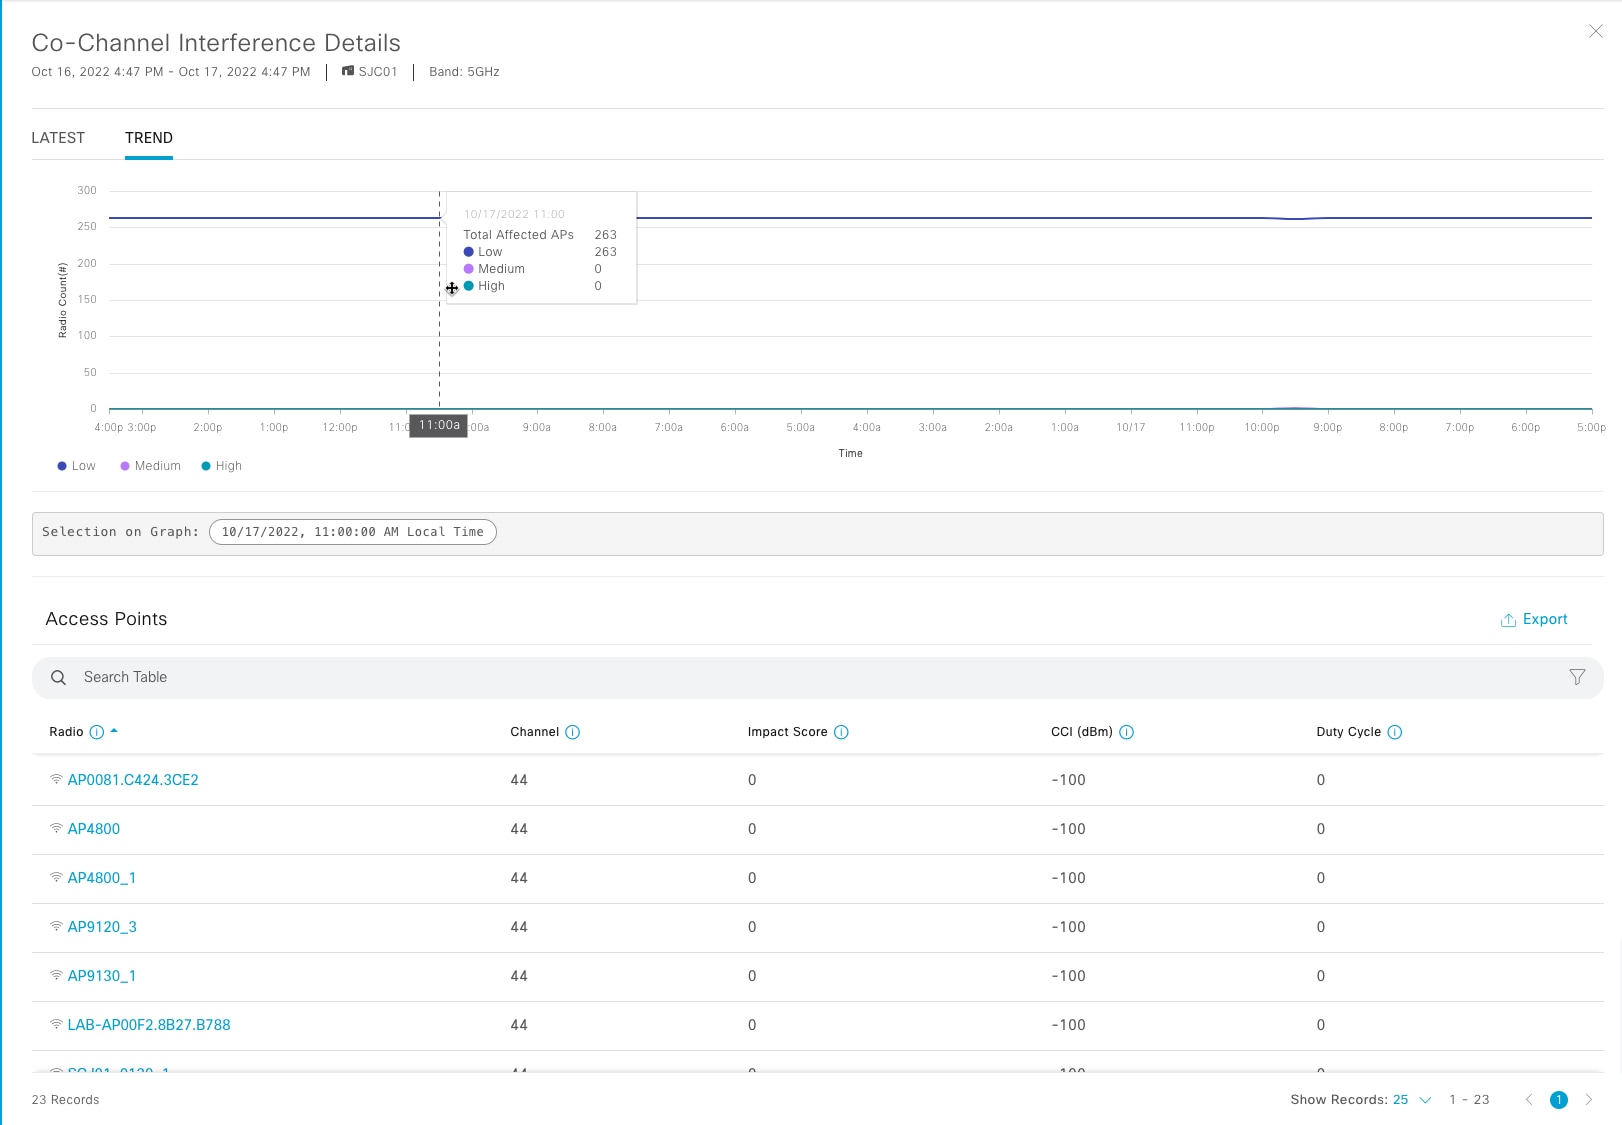Click the info icon next to Duty Cycle

[1395, 732]
